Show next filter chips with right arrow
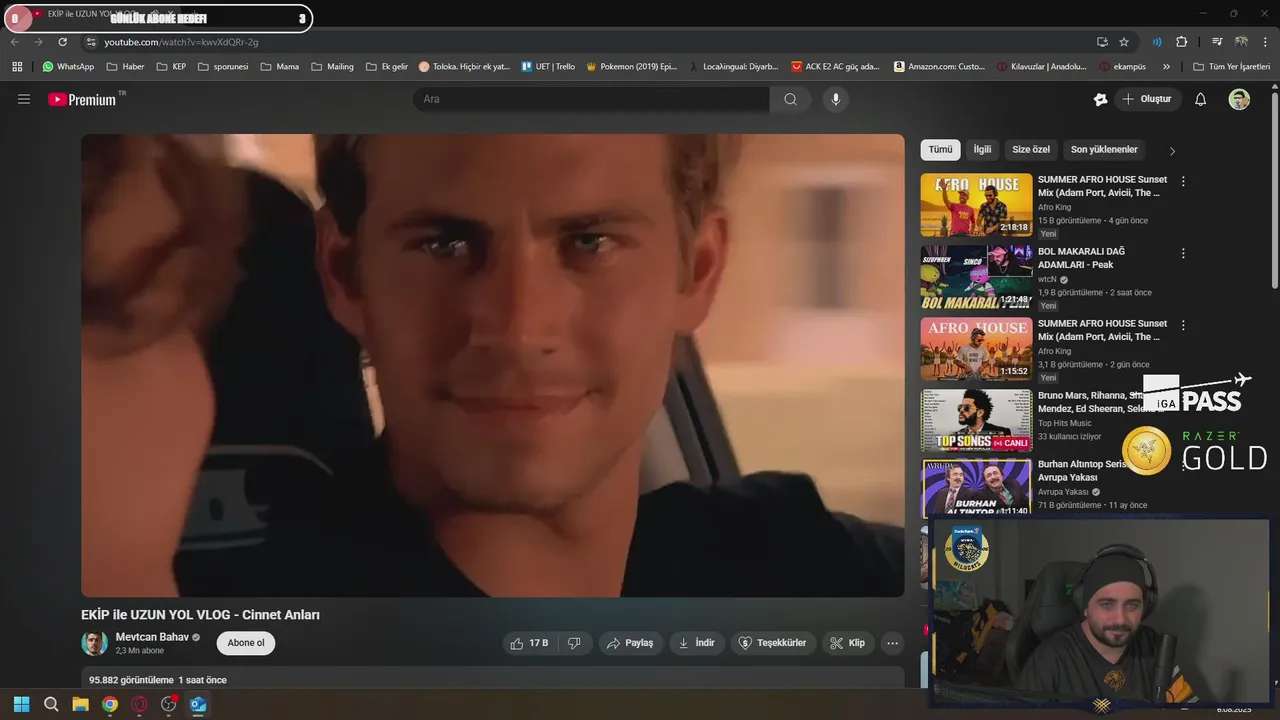The image size is (1280, 720). tap(1172, 151)
